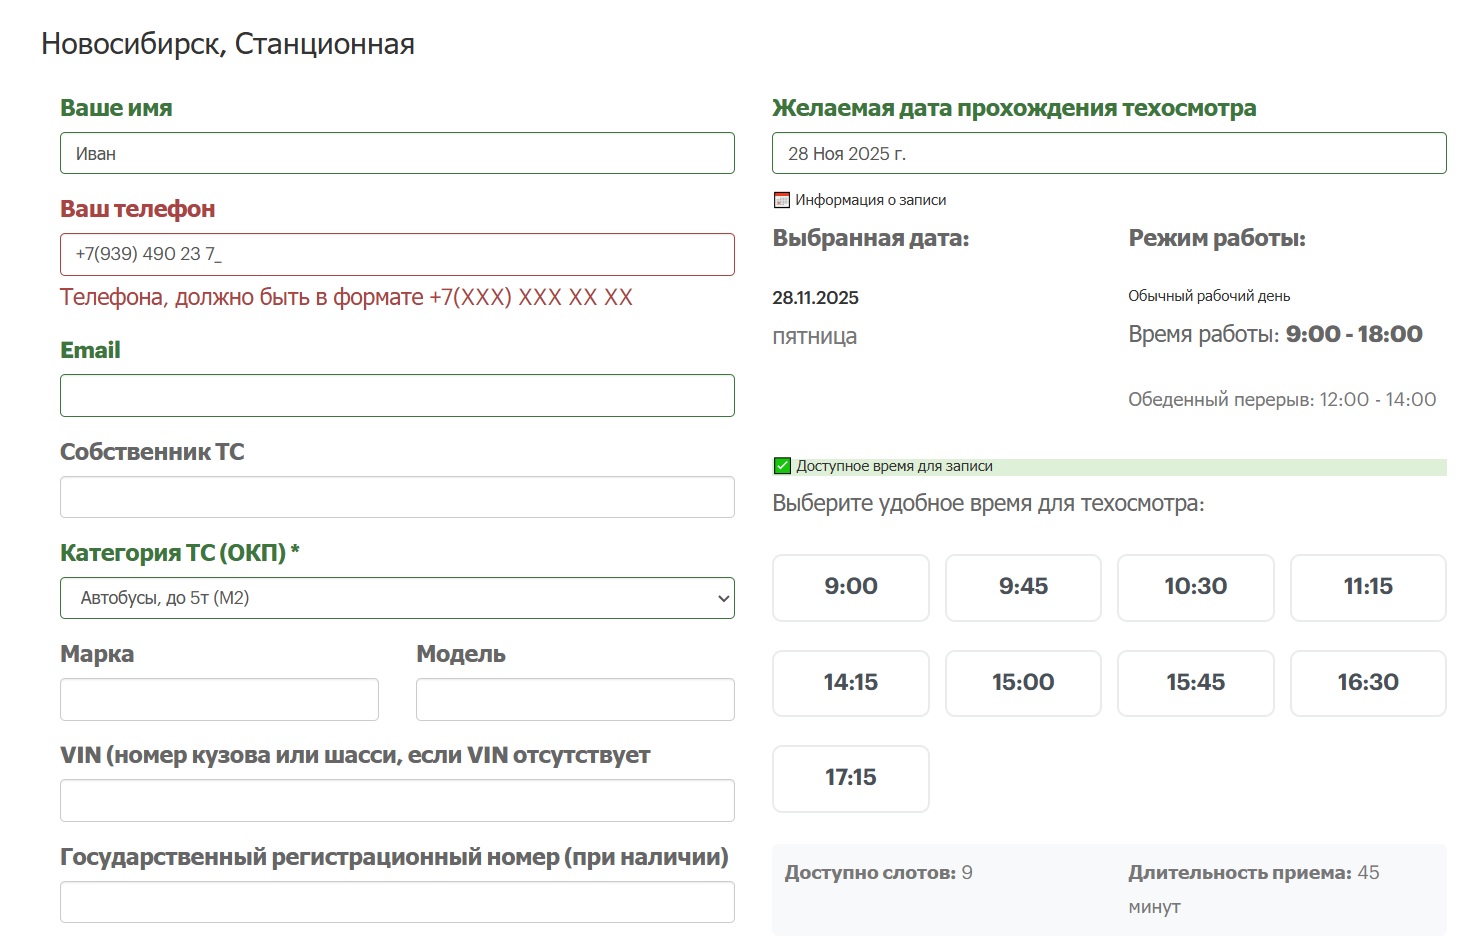1484x941 pixels.
Task: Click the VIN number input field
Action: click(397, 800)
